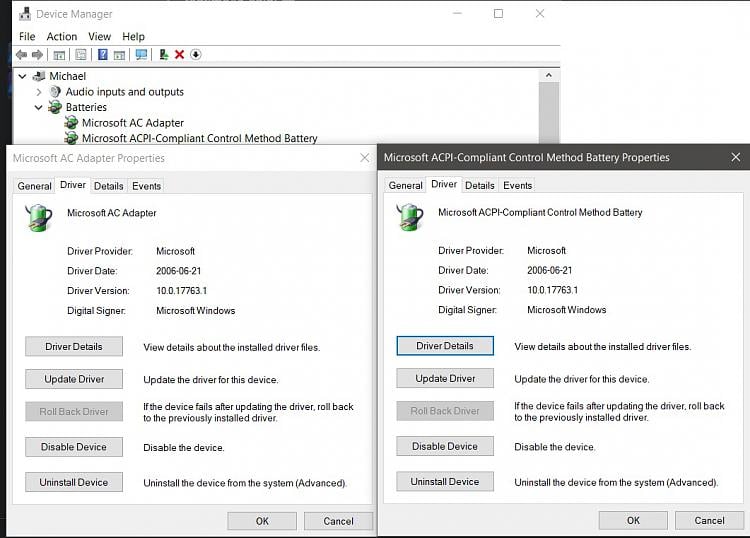
Task: Click the Microsoft AC Adapter tree icon
Action: (71, 123)
